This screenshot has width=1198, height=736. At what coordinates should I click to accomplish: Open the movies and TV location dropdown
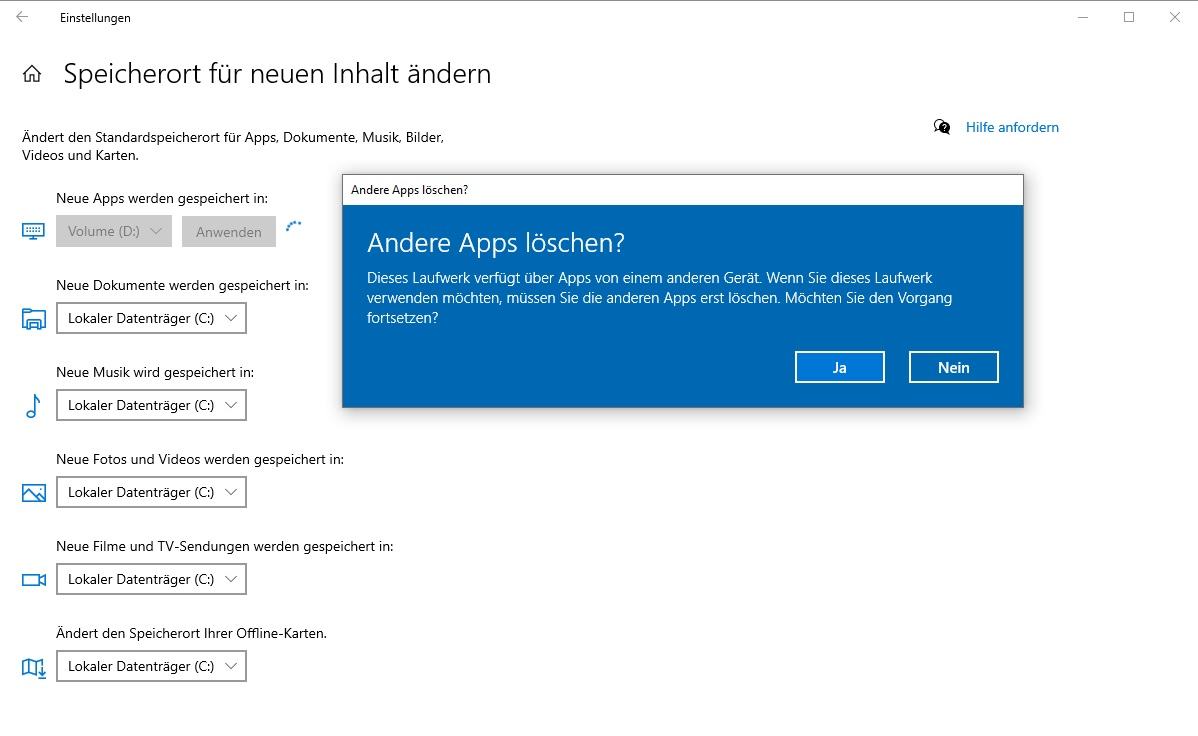click(151, 579)
